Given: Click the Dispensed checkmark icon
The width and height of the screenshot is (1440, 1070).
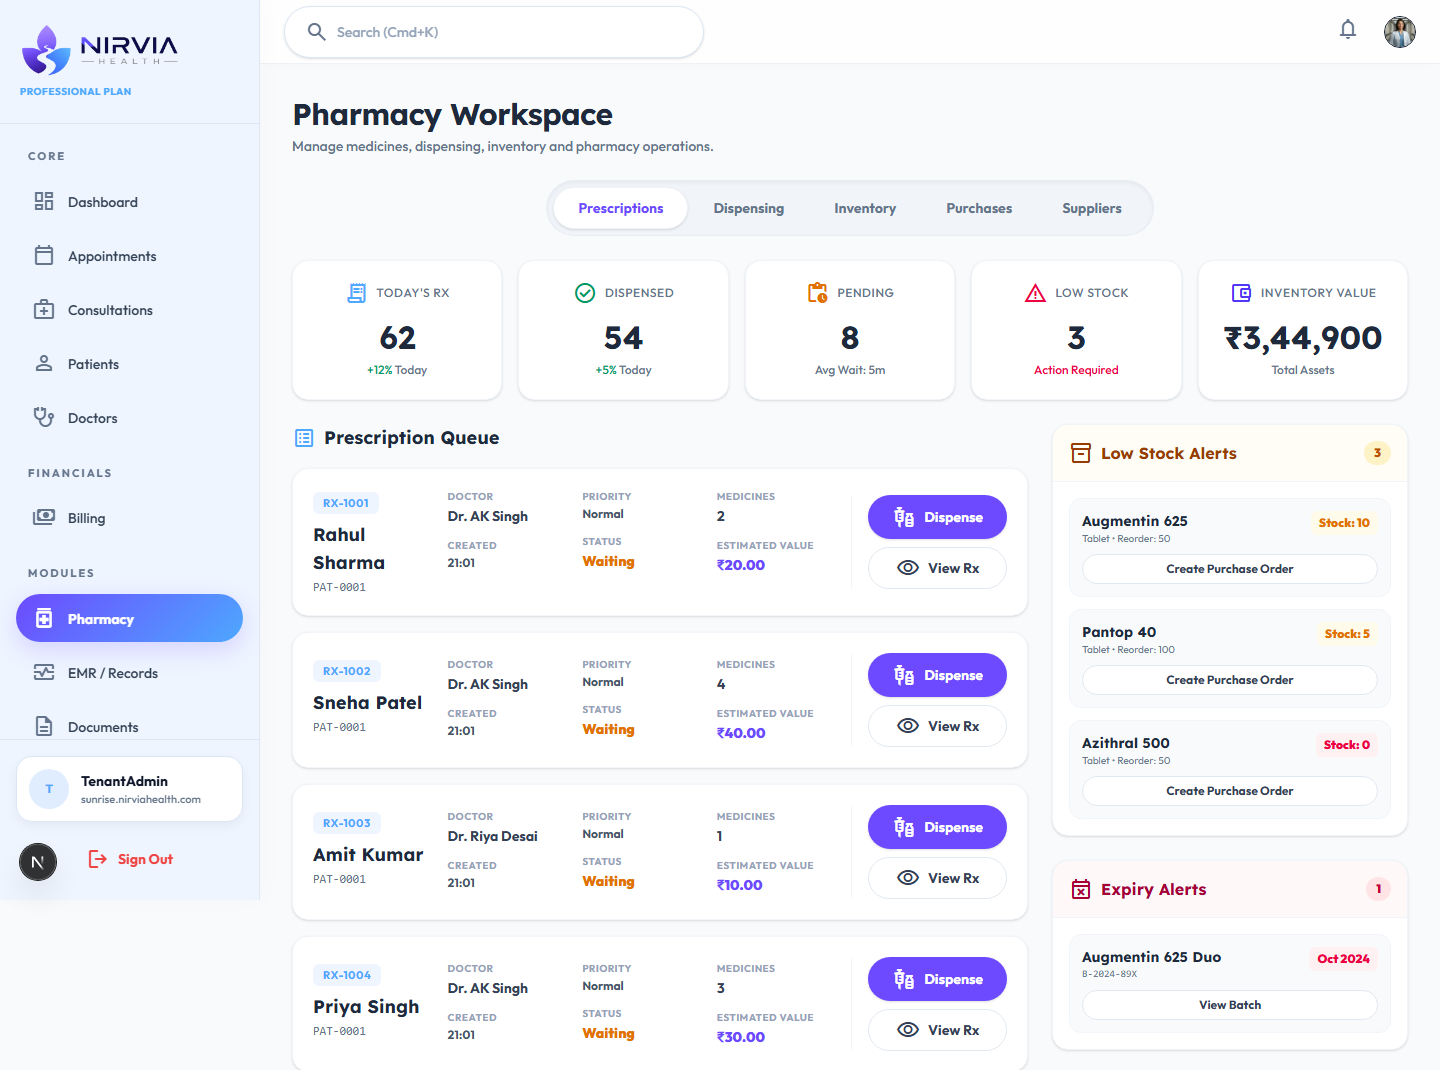Looking at the screenshot, I should coord(585,293).
